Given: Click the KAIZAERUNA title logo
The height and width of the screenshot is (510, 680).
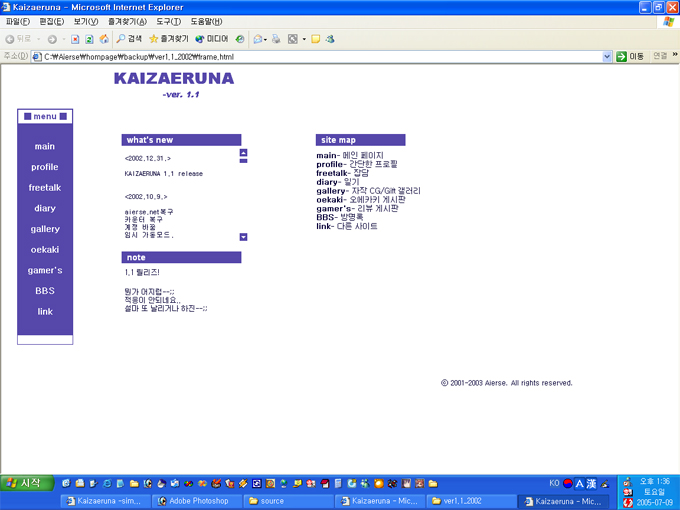Looking at the screenshot, I should [x=174, y=78].
